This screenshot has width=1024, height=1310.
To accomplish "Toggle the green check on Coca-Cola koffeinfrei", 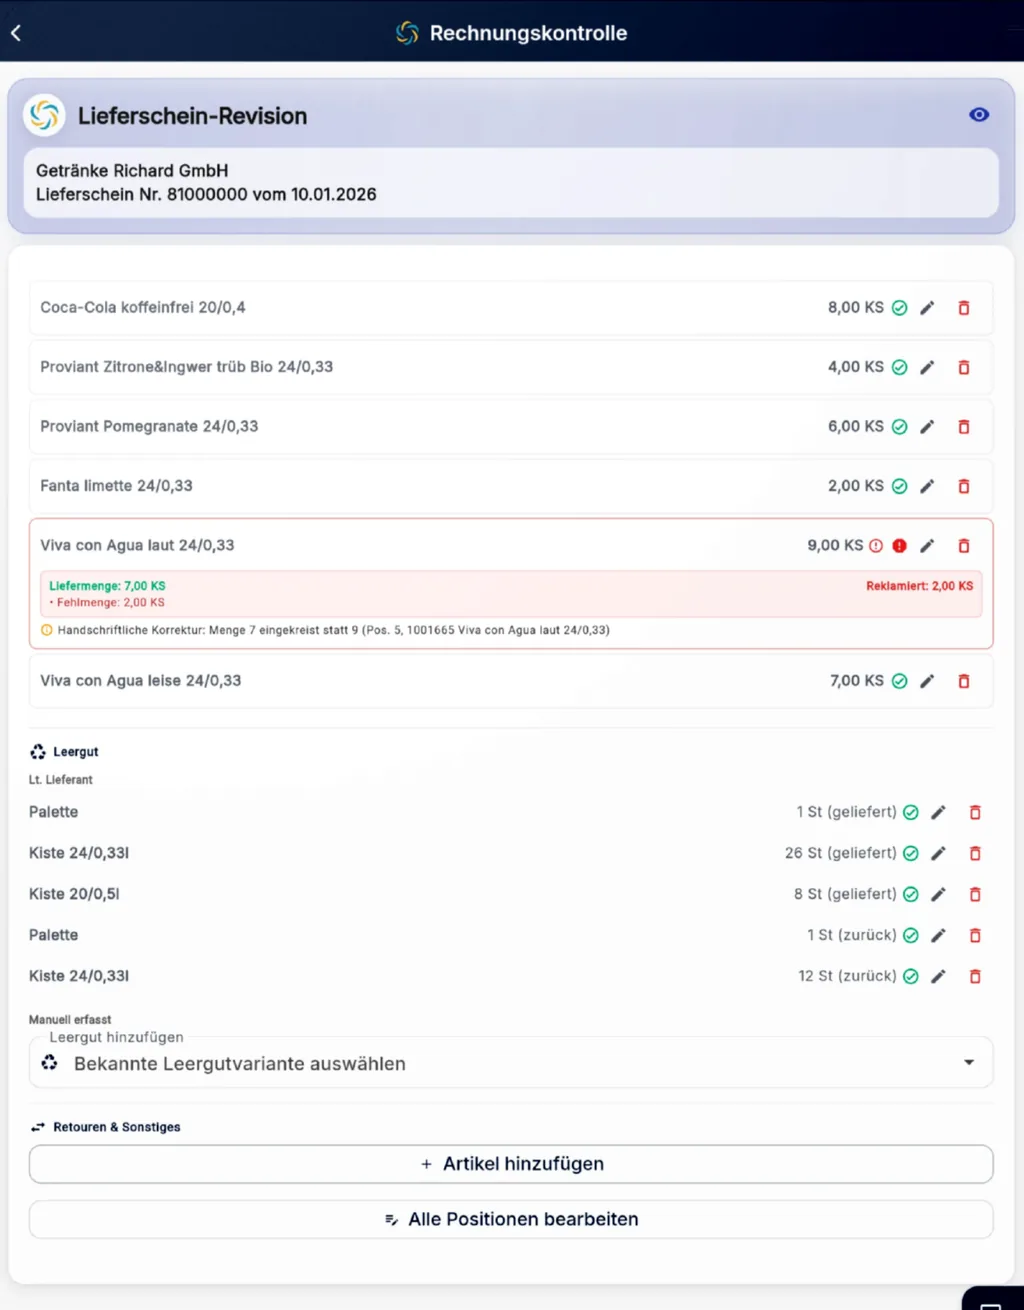I will [899, 308].
